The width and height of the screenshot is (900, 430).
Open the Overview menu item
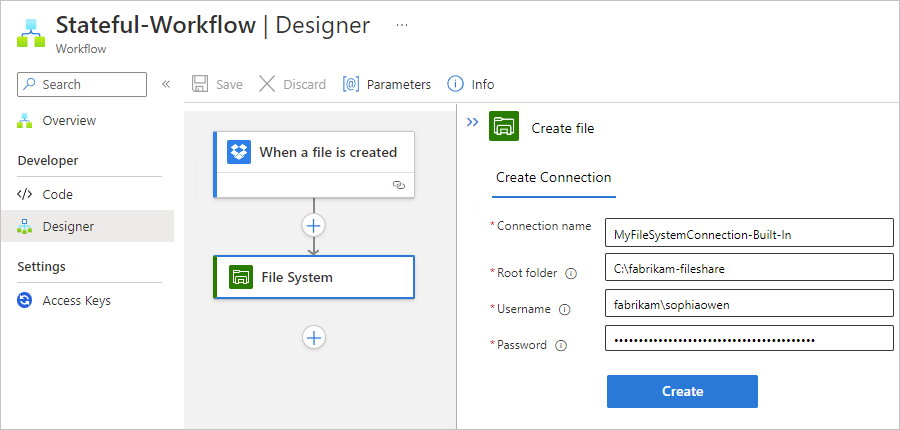tap(69, 121)
